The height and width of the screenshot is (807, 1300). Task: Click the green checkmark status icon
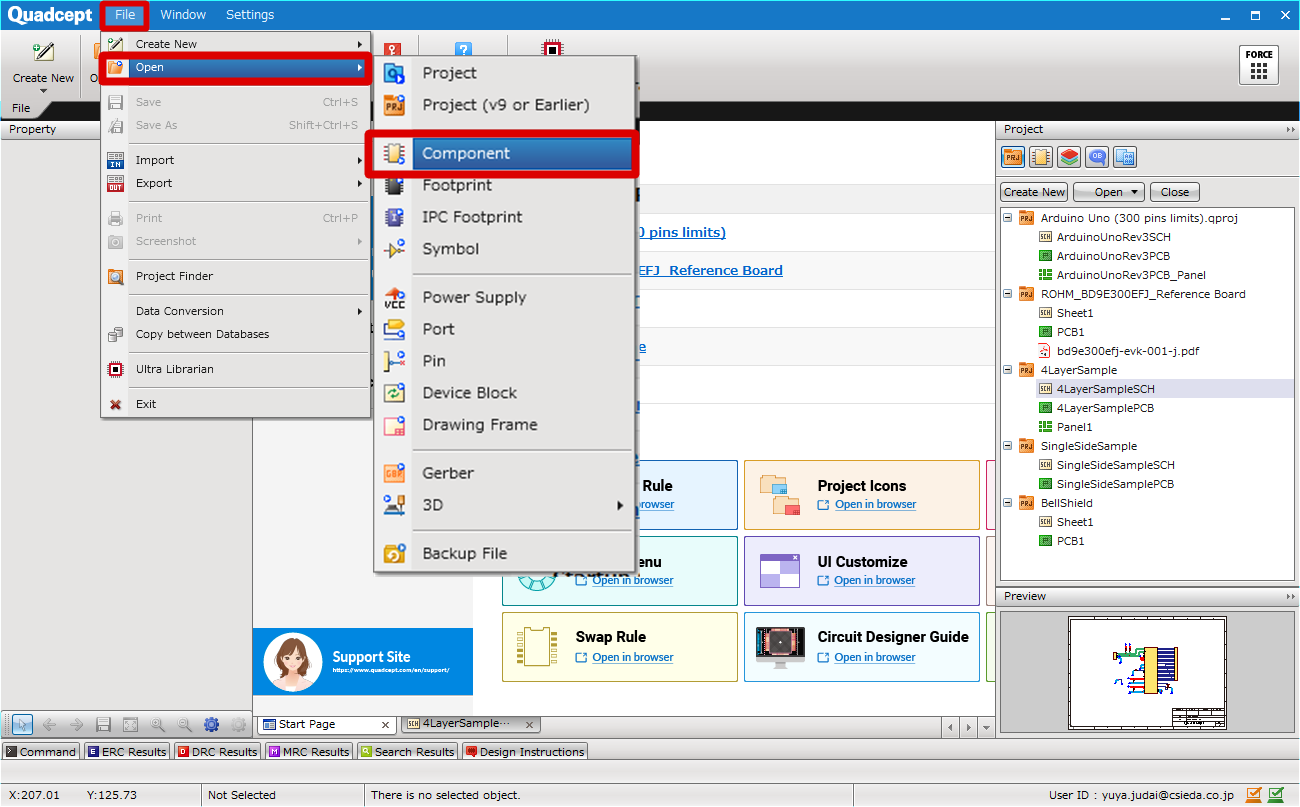(x=1276, y=795)
